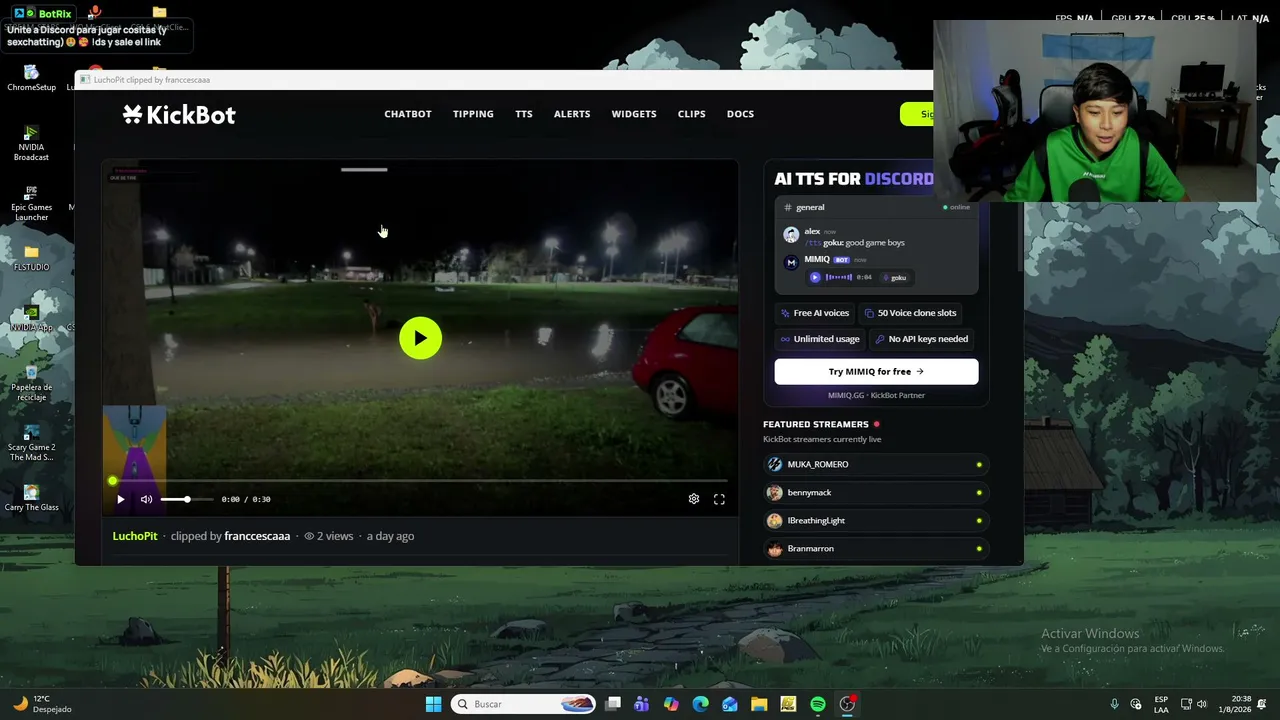Screen dimensions: 1280x720
Task: Click the NVIDIA App desktop icon
Action: (31, 319)
